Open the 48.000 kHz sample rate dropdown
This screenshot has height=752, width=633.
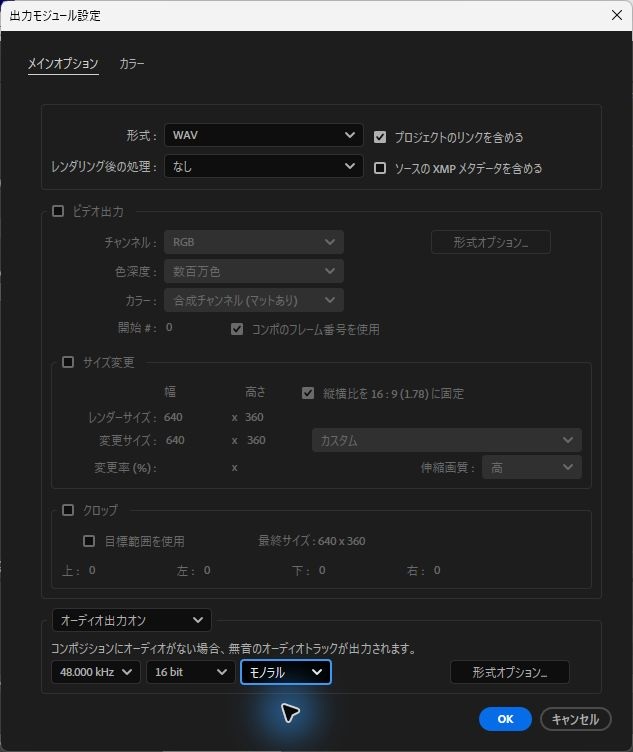tap(95, 672)
